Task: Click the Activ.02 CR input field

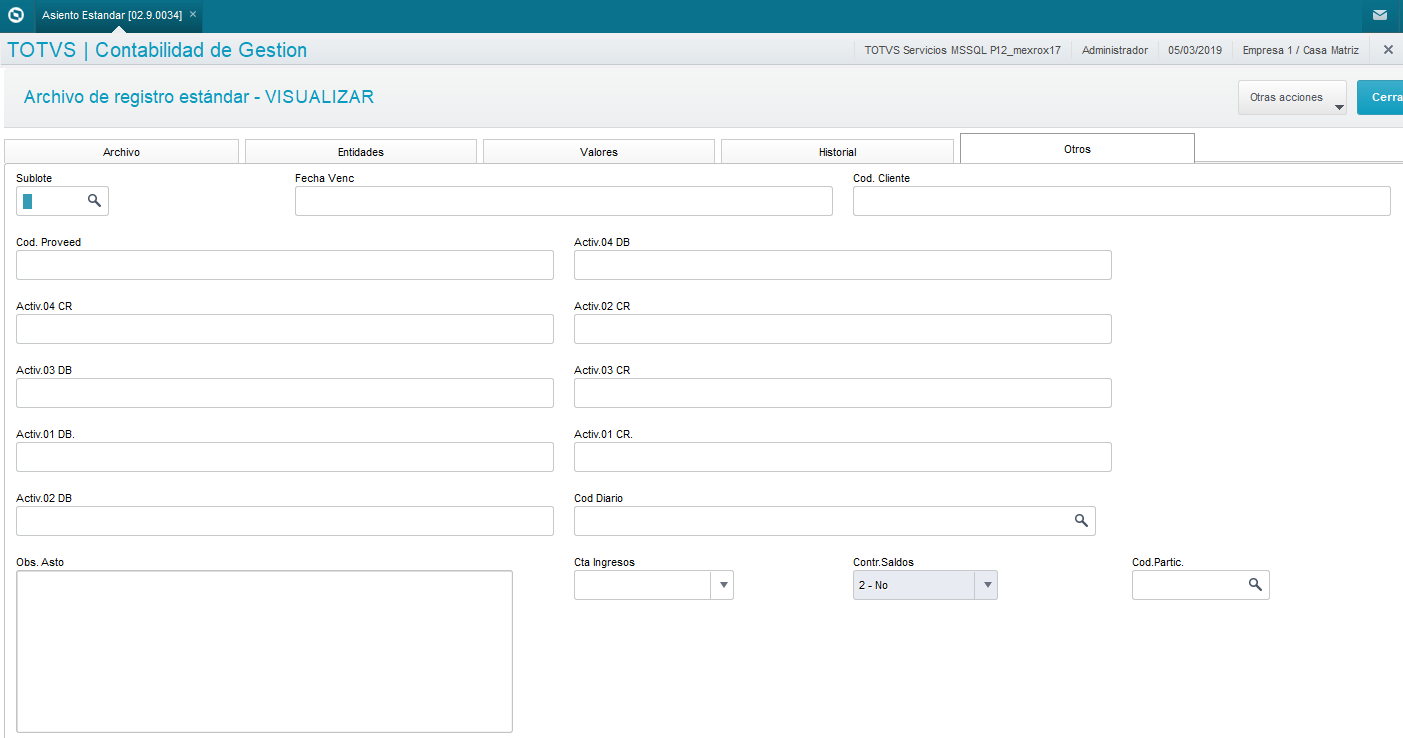Action: (843, 329)
